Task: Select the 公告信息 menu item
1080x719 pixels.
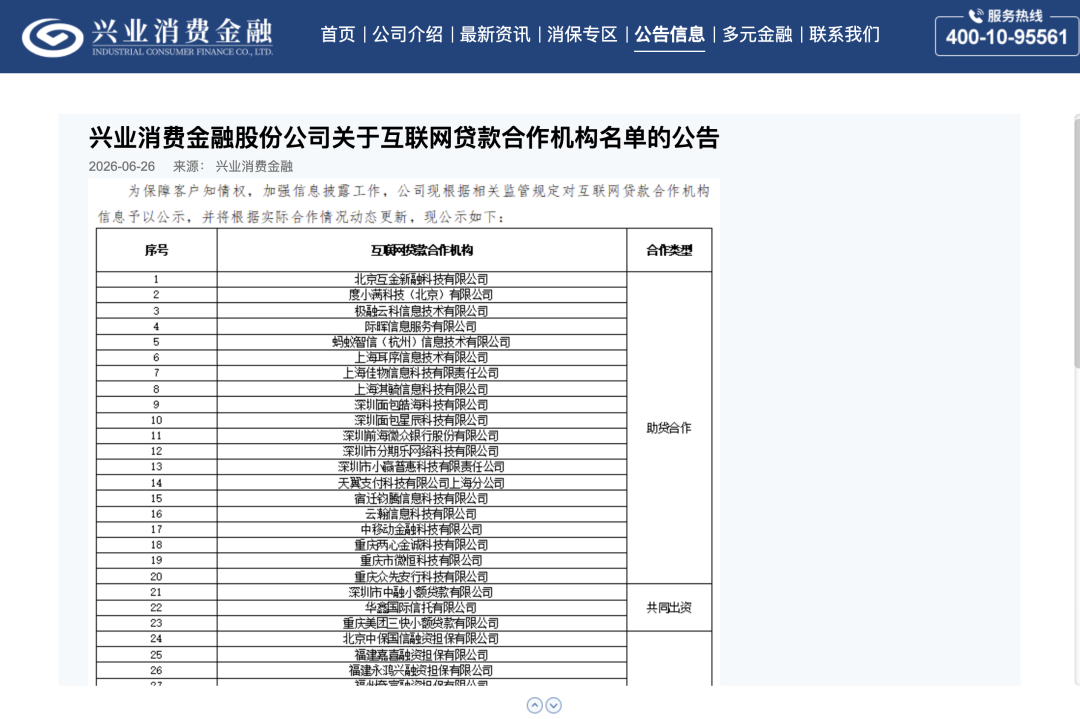Action: coord(669,34)
